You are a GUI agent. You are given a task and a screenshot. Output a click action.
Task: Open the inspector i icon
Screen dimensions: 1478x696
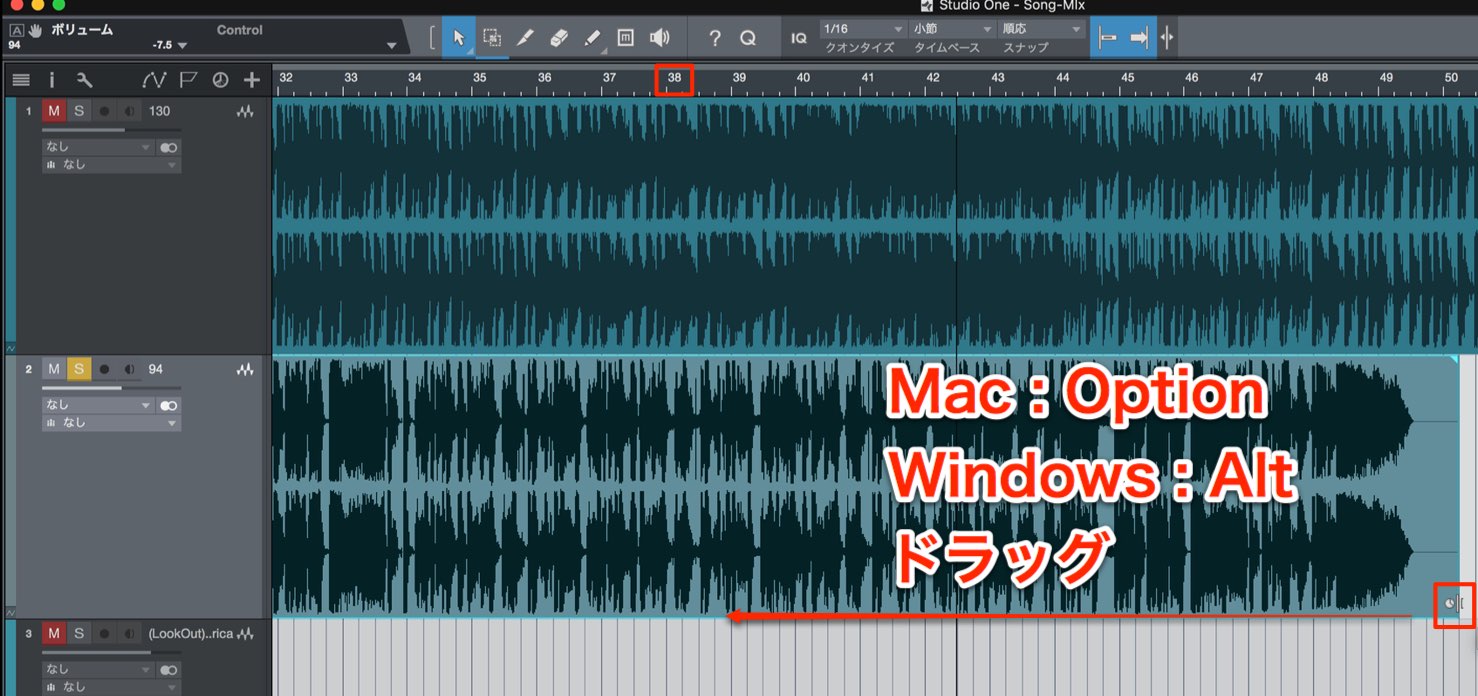52,80
